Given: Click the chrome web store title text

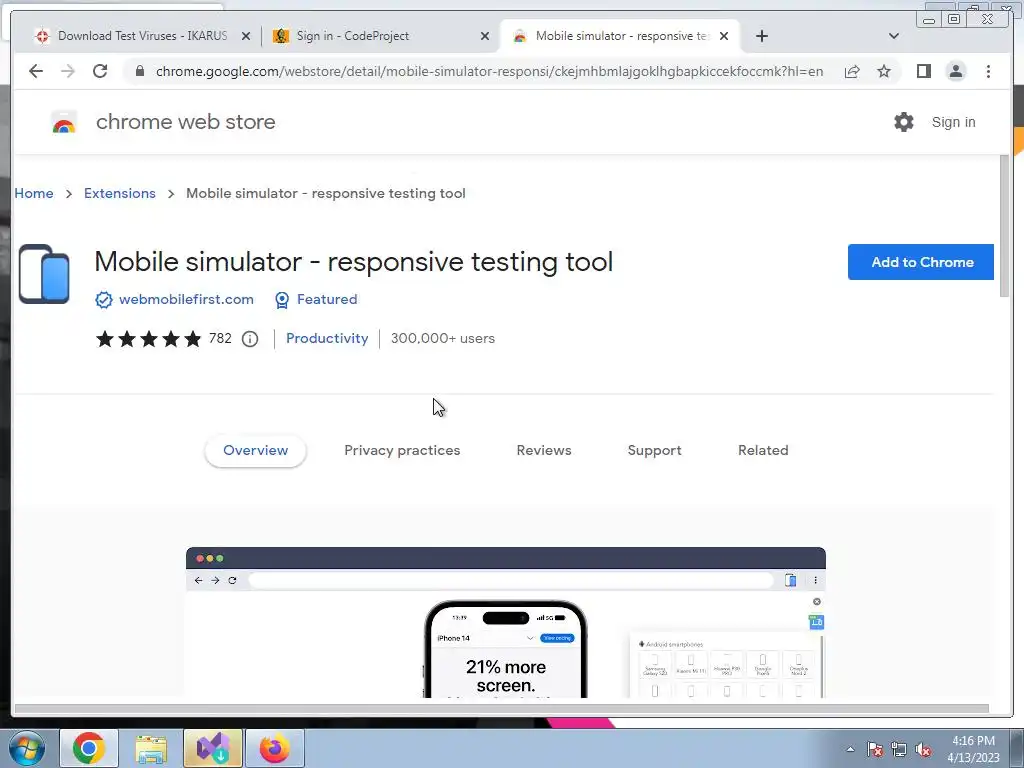Looking at the screenshot, I should tap(185, 122).
